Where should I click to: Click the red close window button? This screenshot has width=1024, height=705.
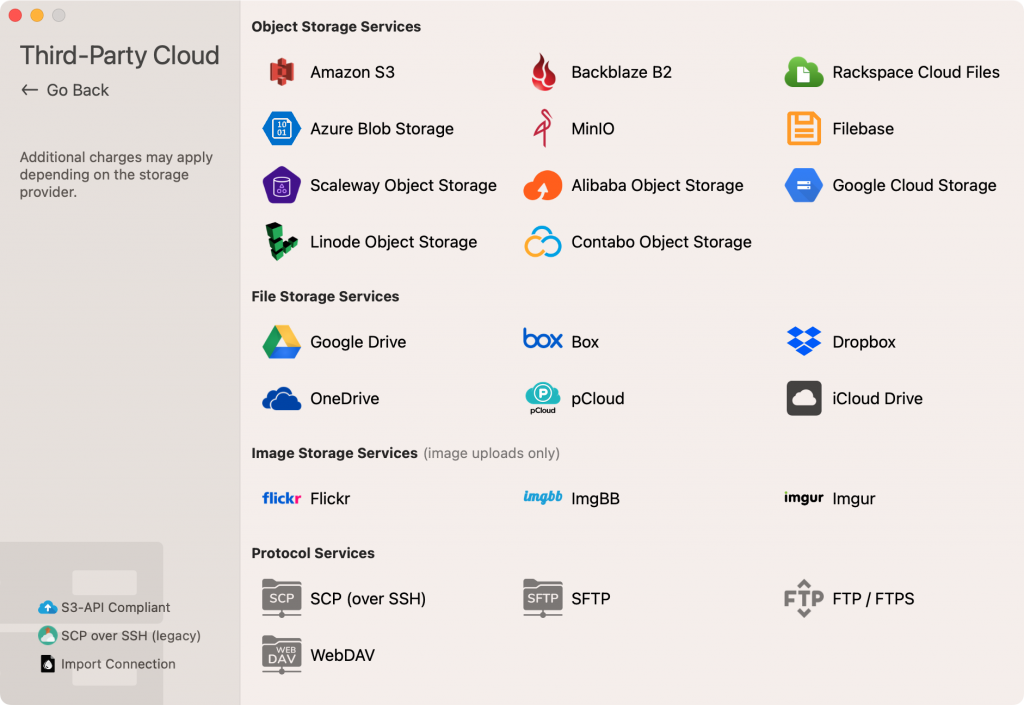click(x=15, y=15)
